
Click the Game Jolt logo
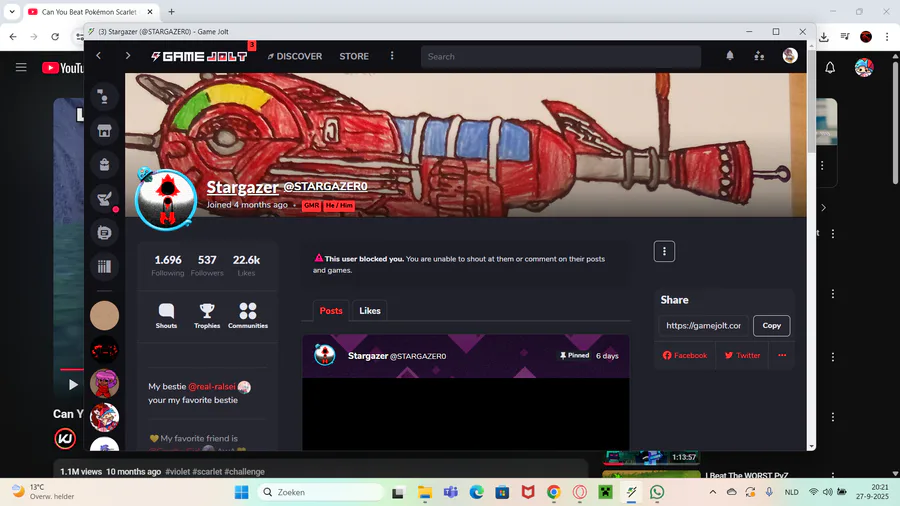[199, 56]
